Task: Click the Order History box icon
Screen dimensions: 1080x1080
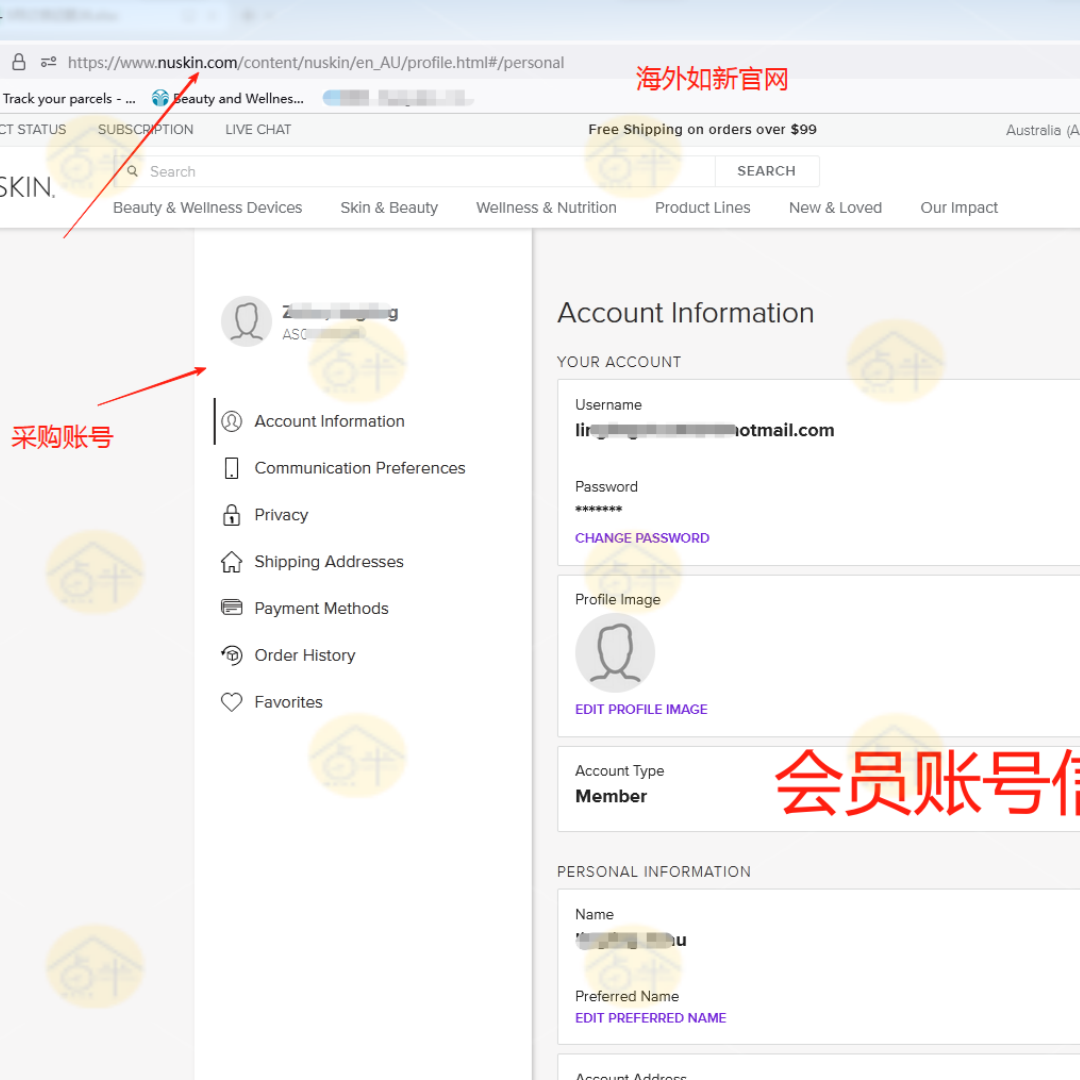Action: [231, 654]
